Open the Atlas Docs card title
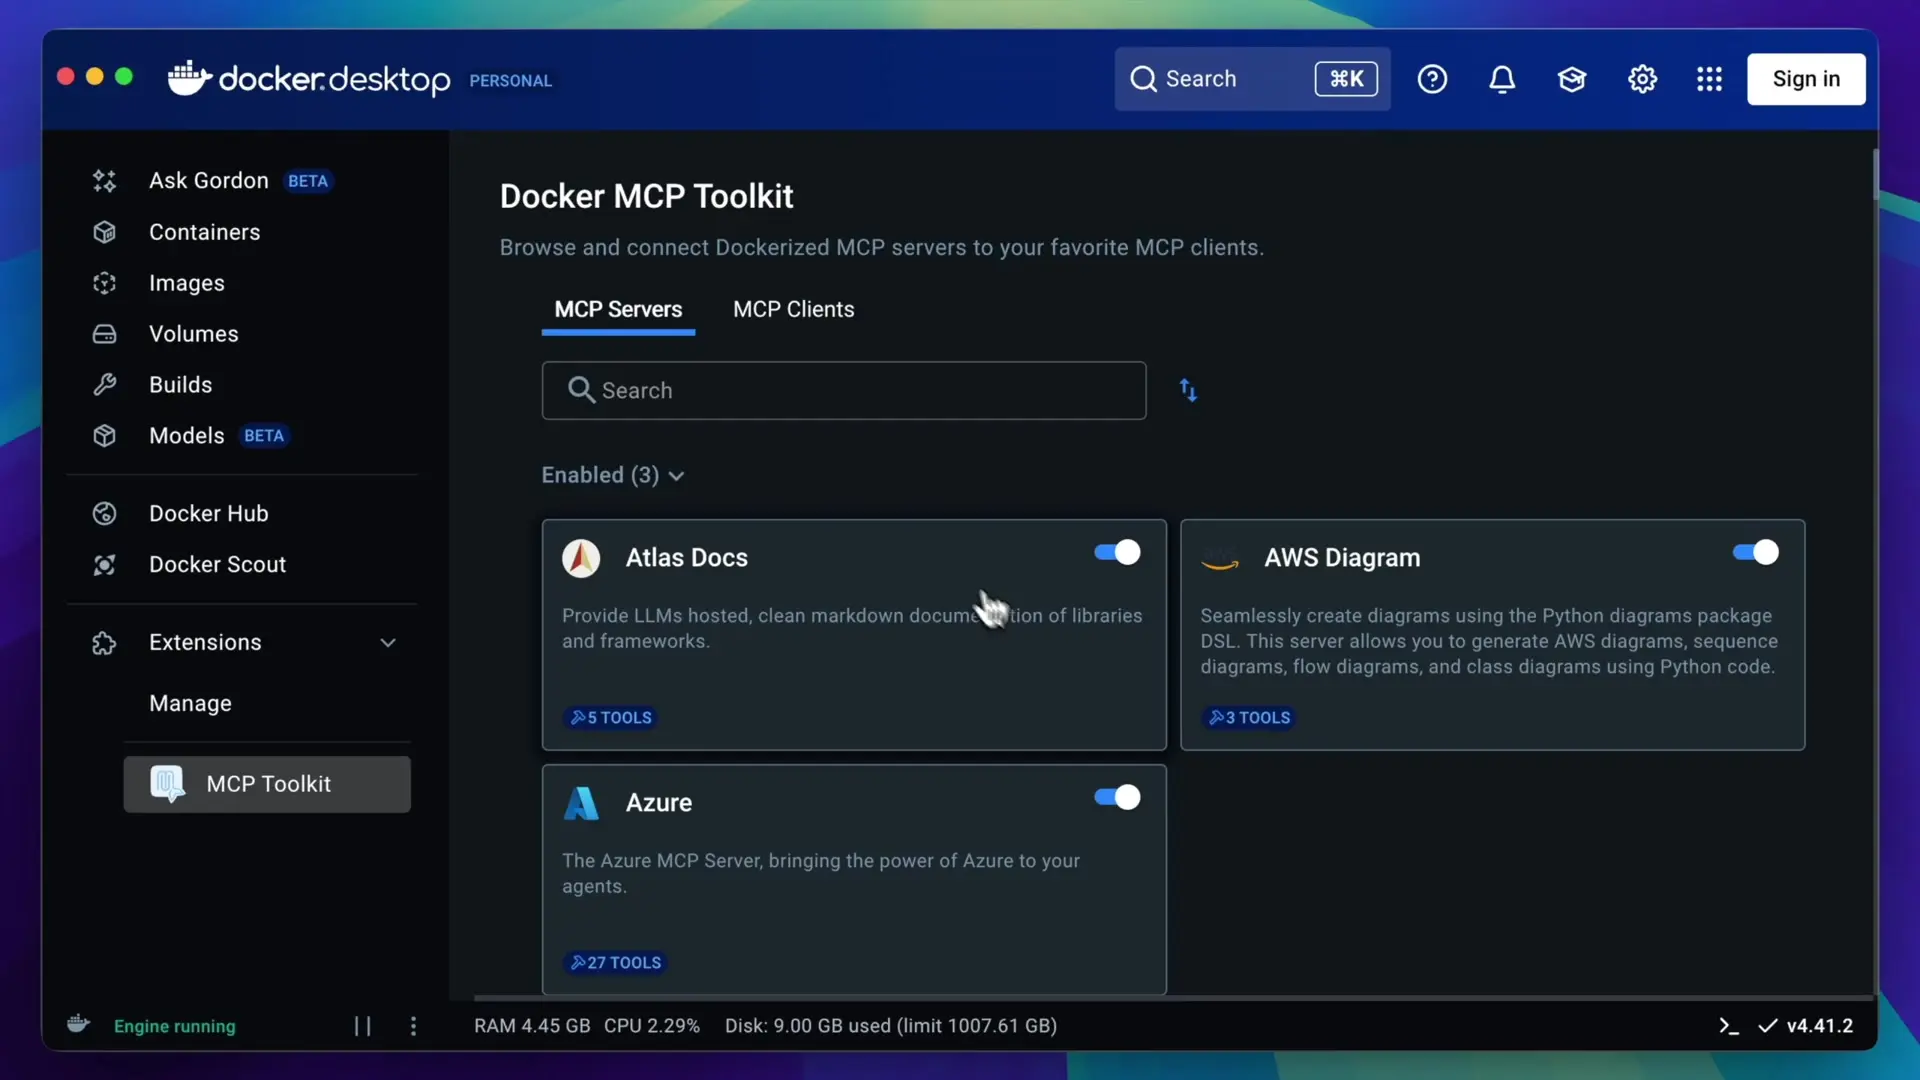 click(x=687, y=558)
